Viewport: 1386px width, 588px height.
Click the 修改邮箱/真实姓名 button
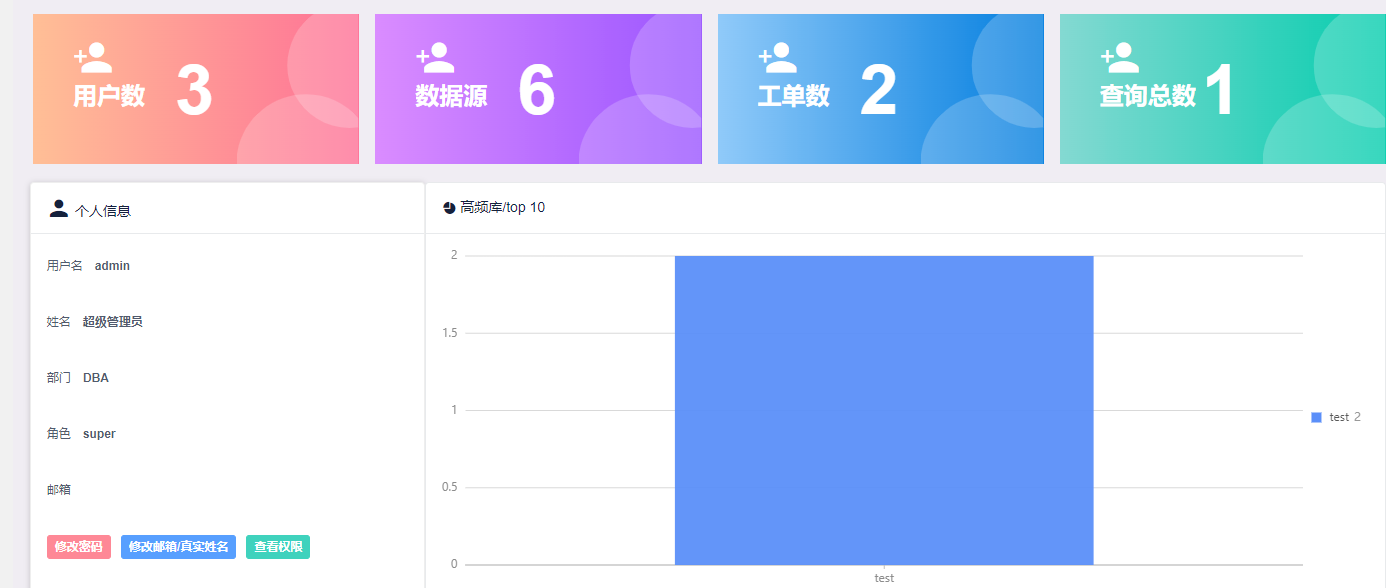pyautogui.click(x=179, y=547)
